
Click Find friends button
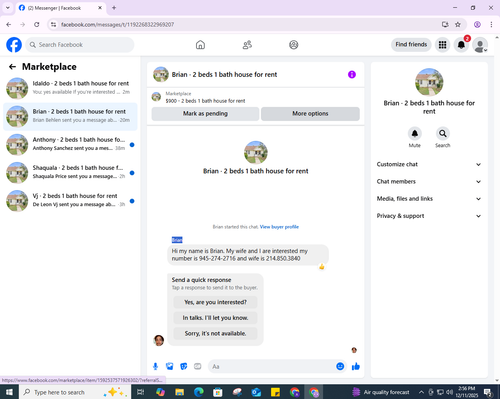click(x=411, y=44)
